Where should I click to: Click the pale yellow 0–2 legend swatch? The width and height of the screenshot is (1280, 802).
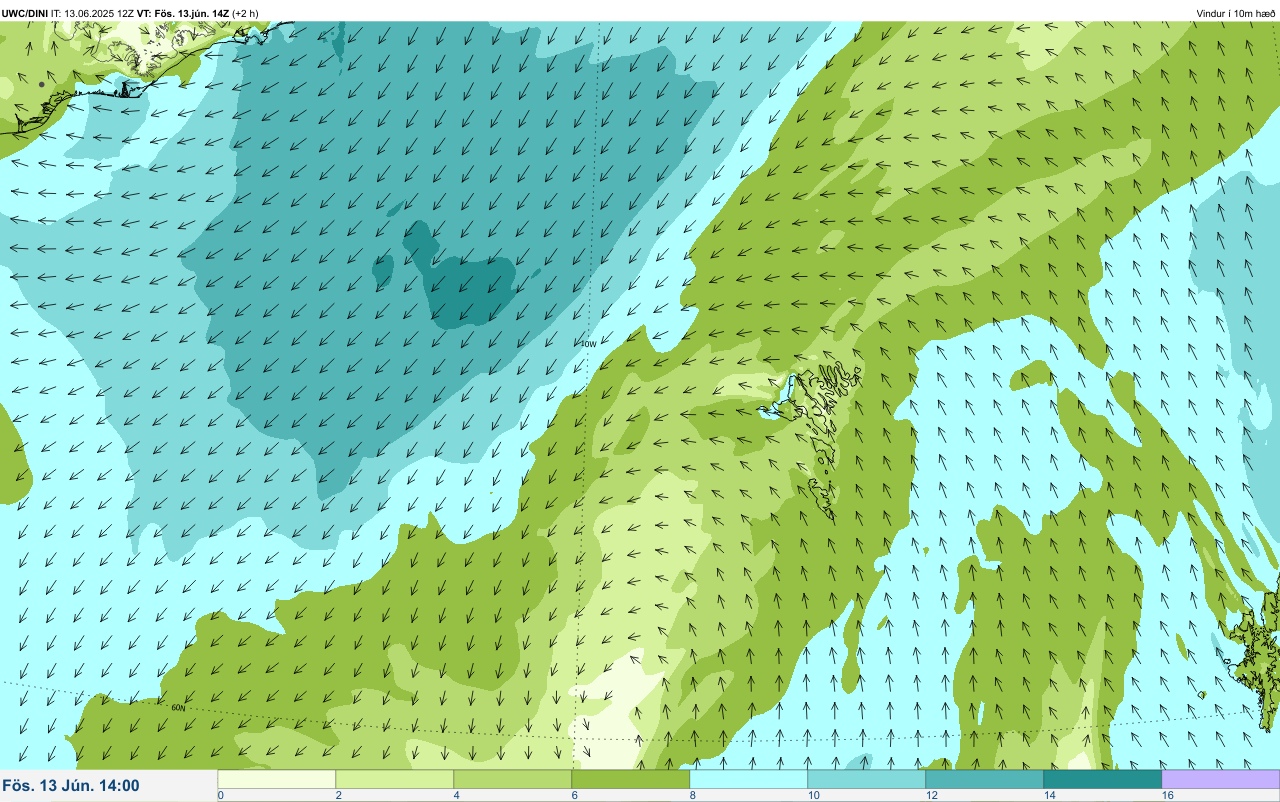coord(277,779)
